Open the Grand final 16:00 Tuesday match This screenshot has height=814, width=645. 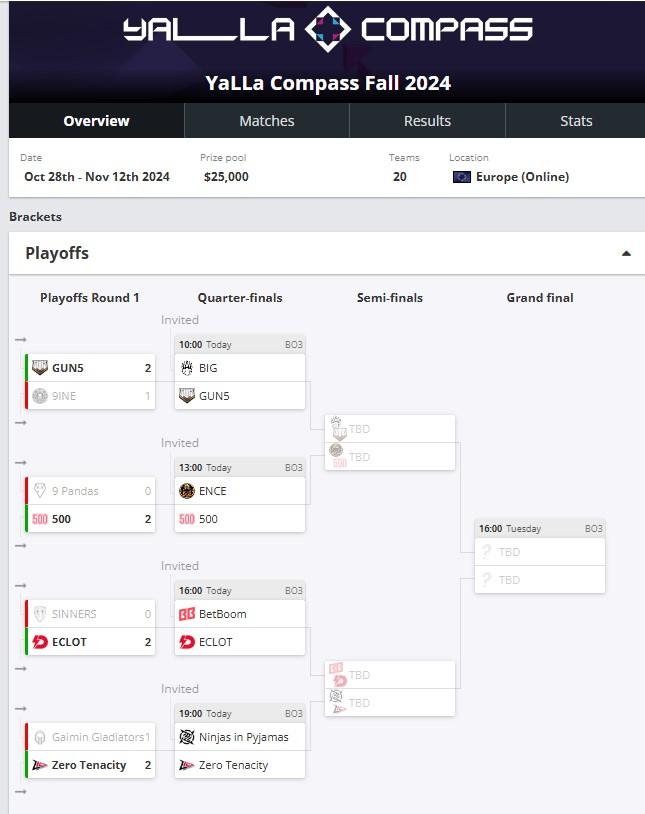point(540,557)
